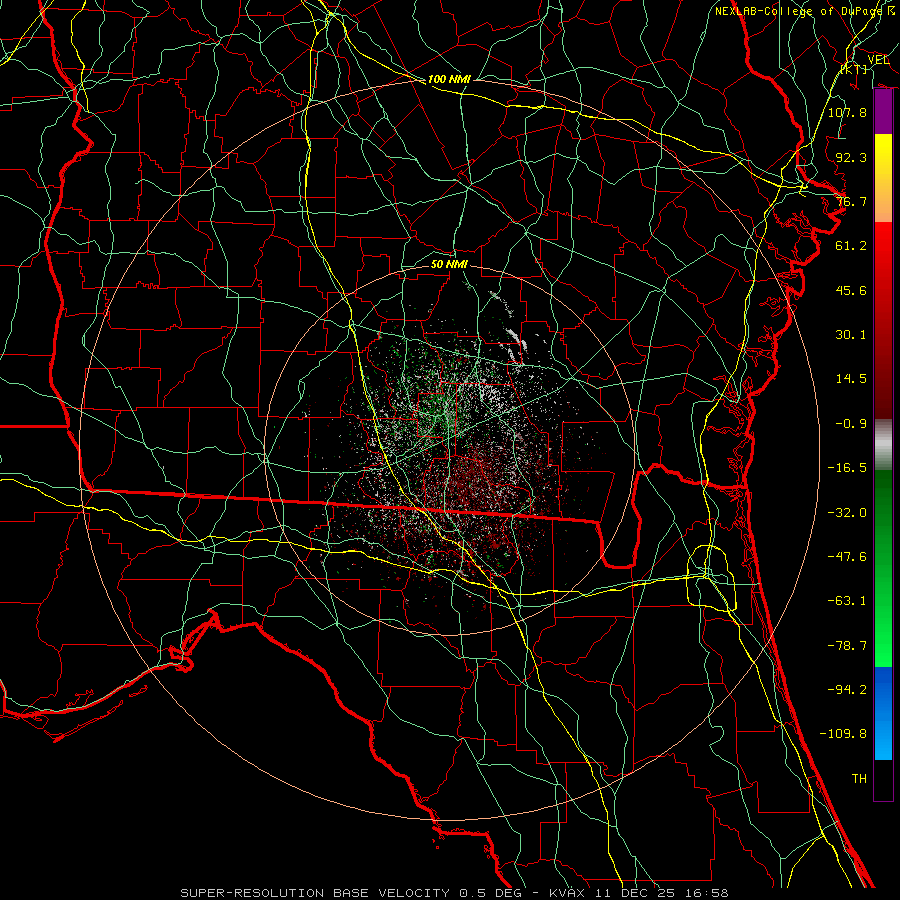The height and width of the screenshot is (900, 900).
Task: Click the 50 NMI range ring label
Action: [449, 264]
